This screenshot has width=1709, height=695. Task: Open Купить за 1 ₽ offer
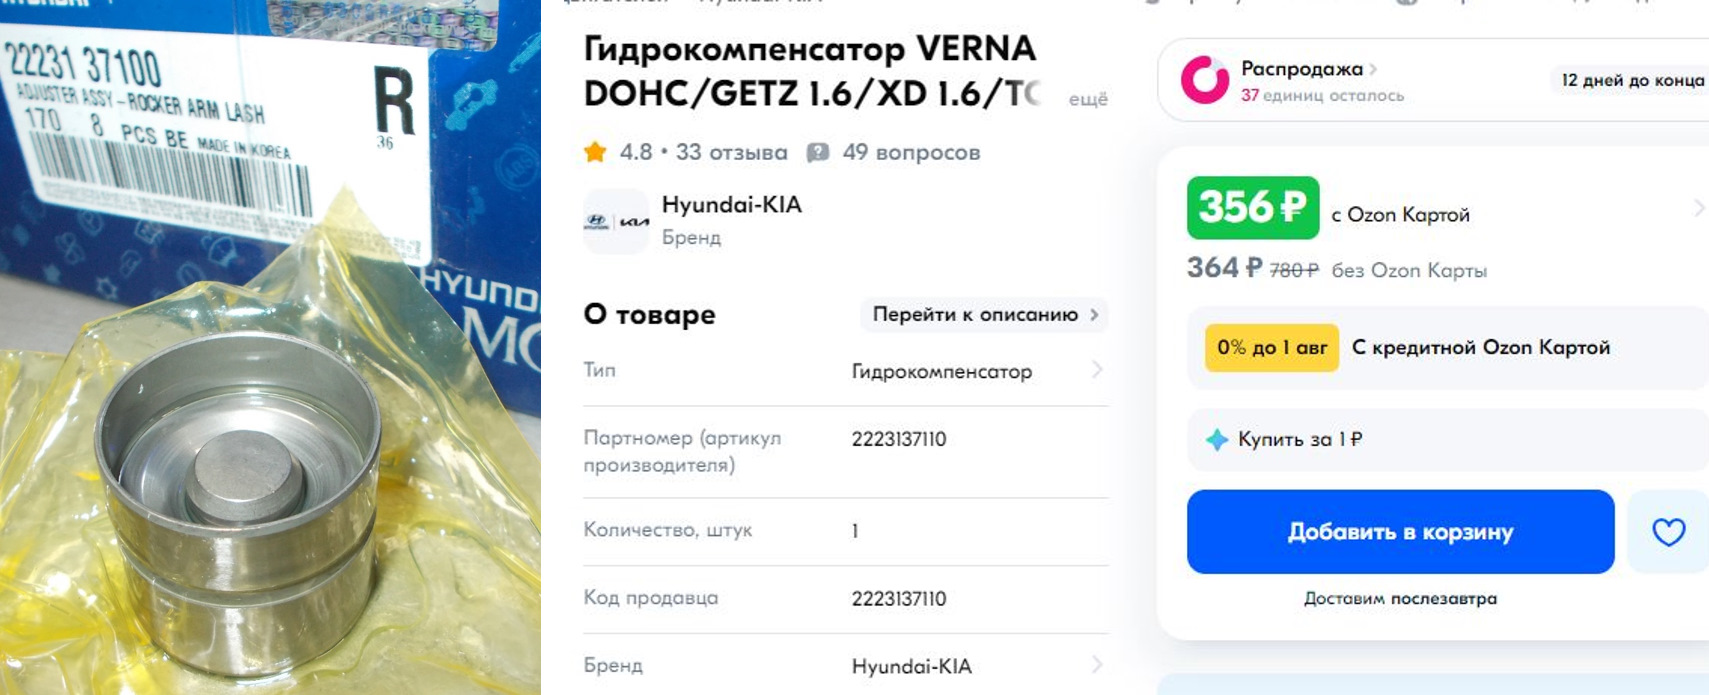click(x=1300, y=439)
